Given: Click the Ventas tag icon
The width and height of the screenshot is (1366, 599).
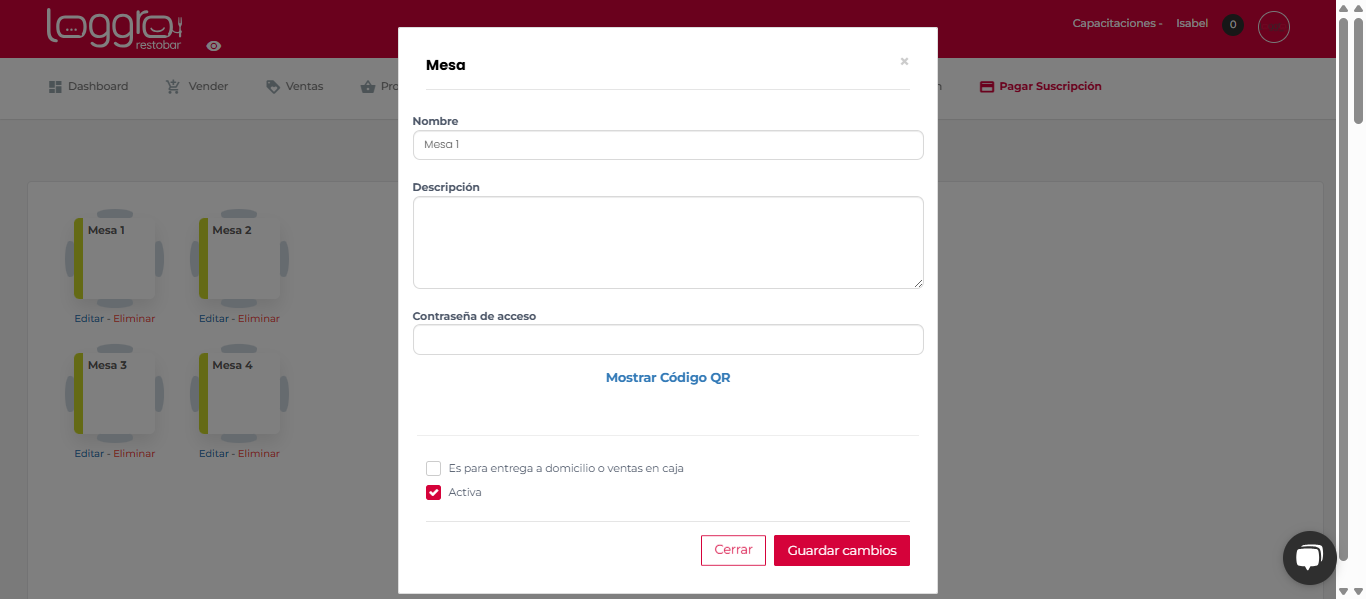Looking at the screenshot, I should [273, 87].
